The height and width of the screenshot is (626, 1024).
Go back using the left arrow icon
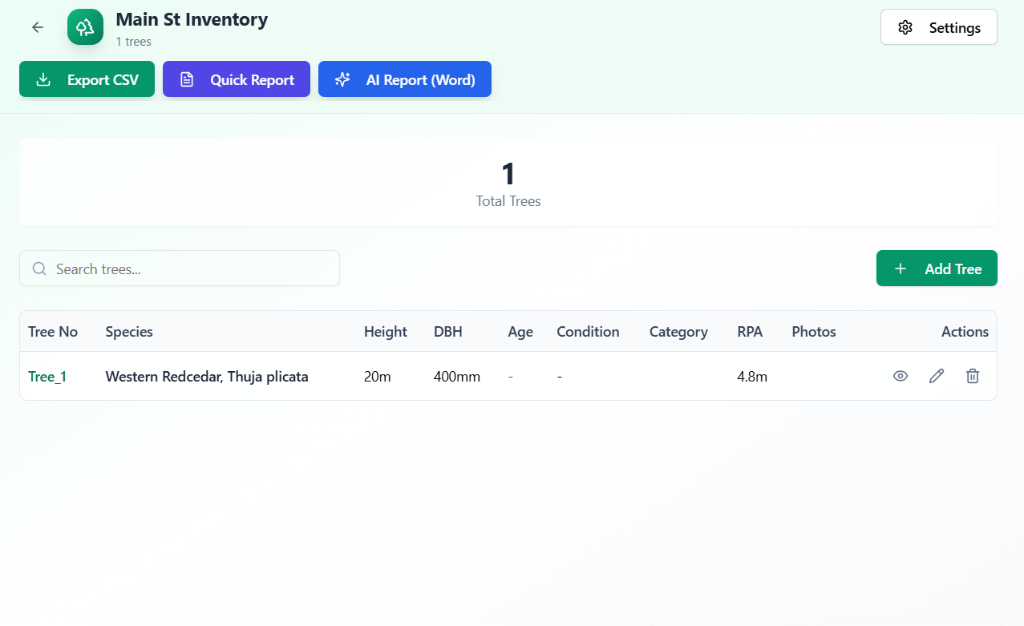click(x=37, y=27)
